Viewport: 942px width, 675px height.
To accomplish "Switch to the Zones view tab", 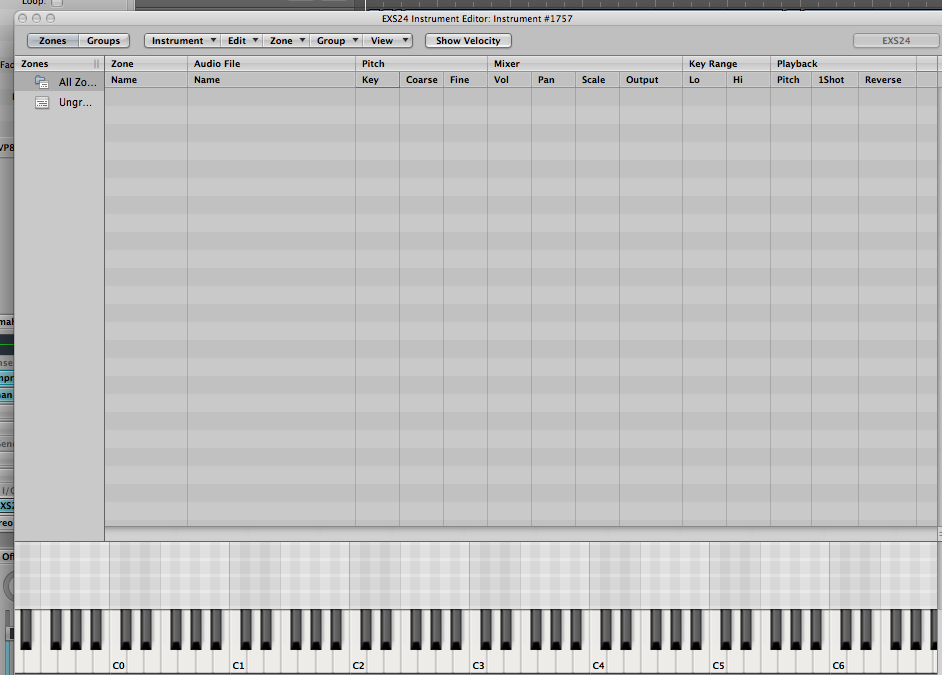I will 53,41.
